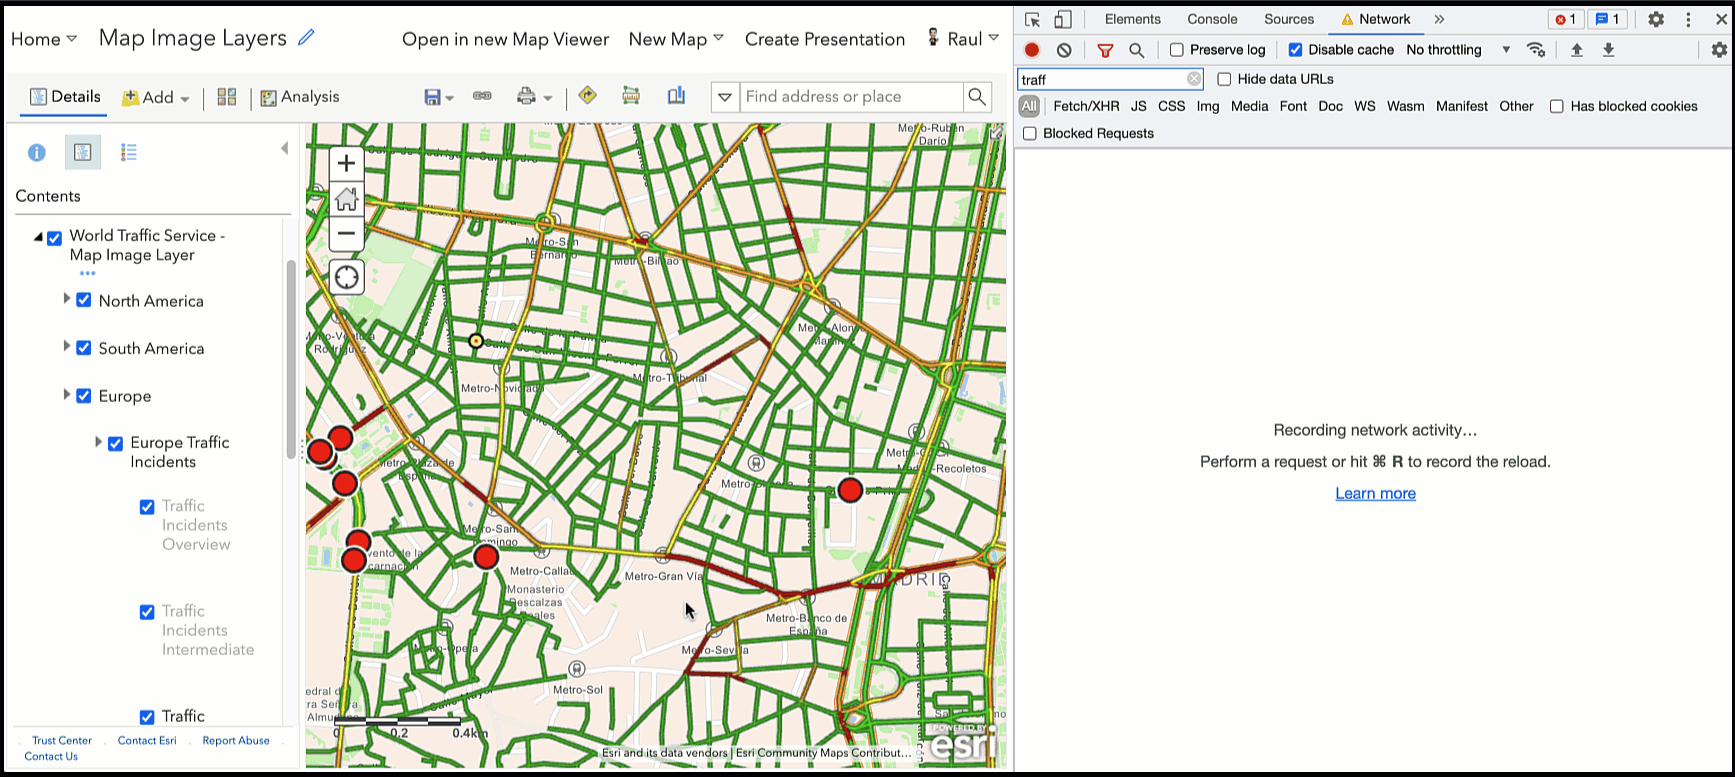1735x777 pixels.
Task: Select the DevTools element inspector icon
Action: [x=1033, y=19]
